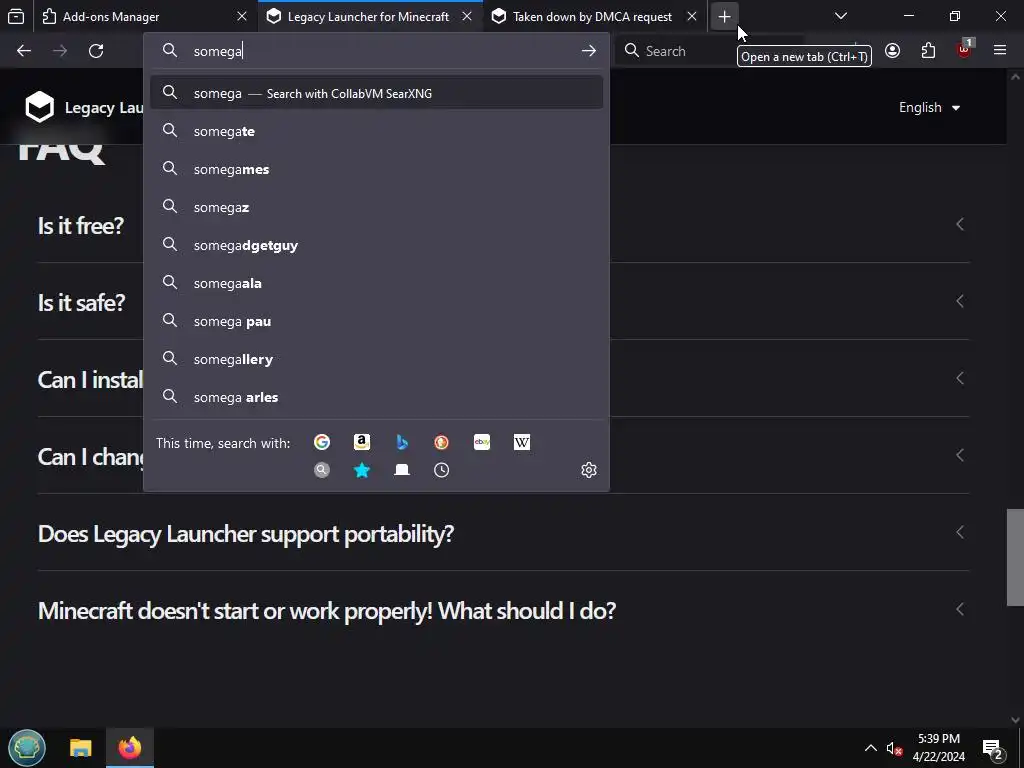This screenshot has height=768, width=1024.
Task: Search in Bookmarks using the star icon
Action: (x=362, y=470)
